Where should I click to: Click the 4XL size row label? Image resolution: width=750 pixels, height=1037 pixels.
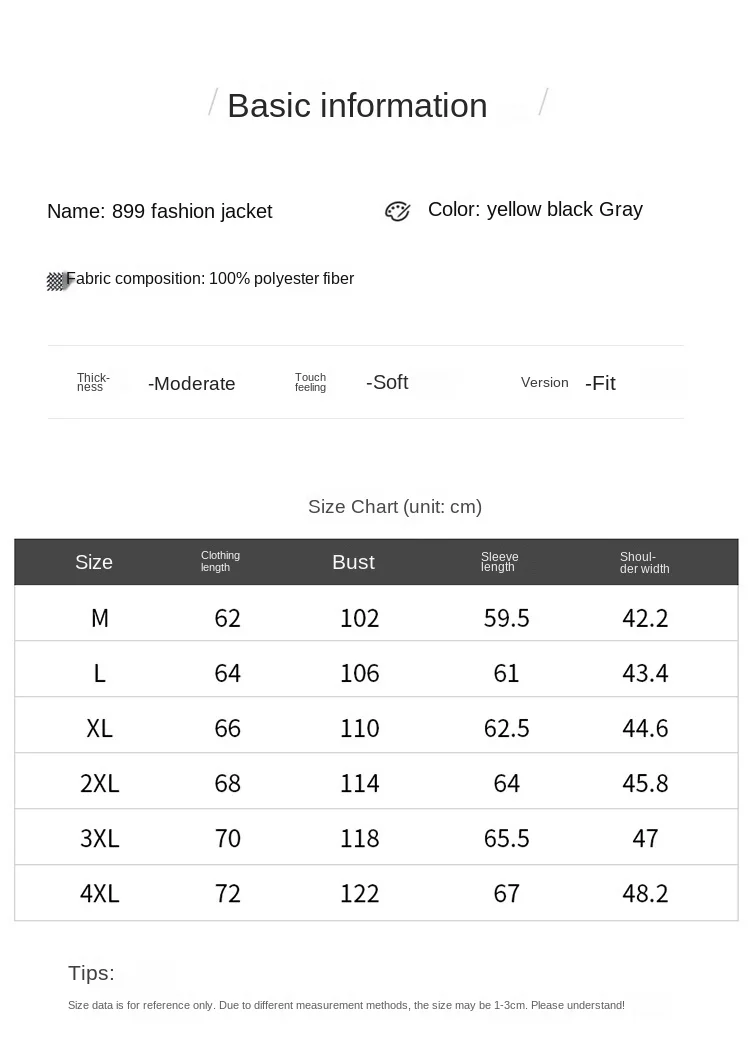(x=99, y=893)
